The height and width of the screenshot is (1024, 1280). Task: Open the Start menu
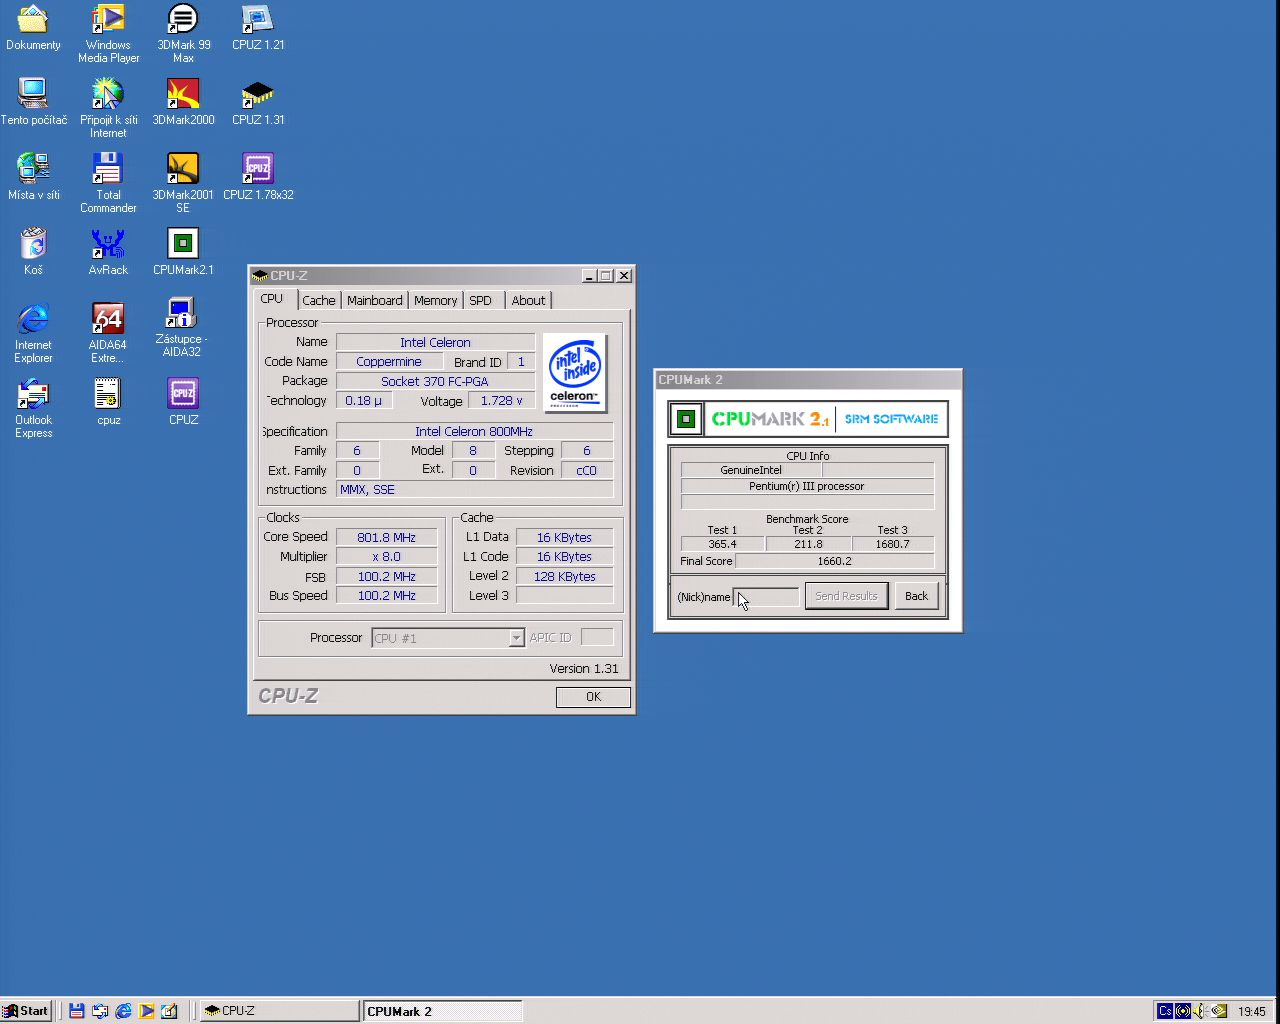(26, 1011)
